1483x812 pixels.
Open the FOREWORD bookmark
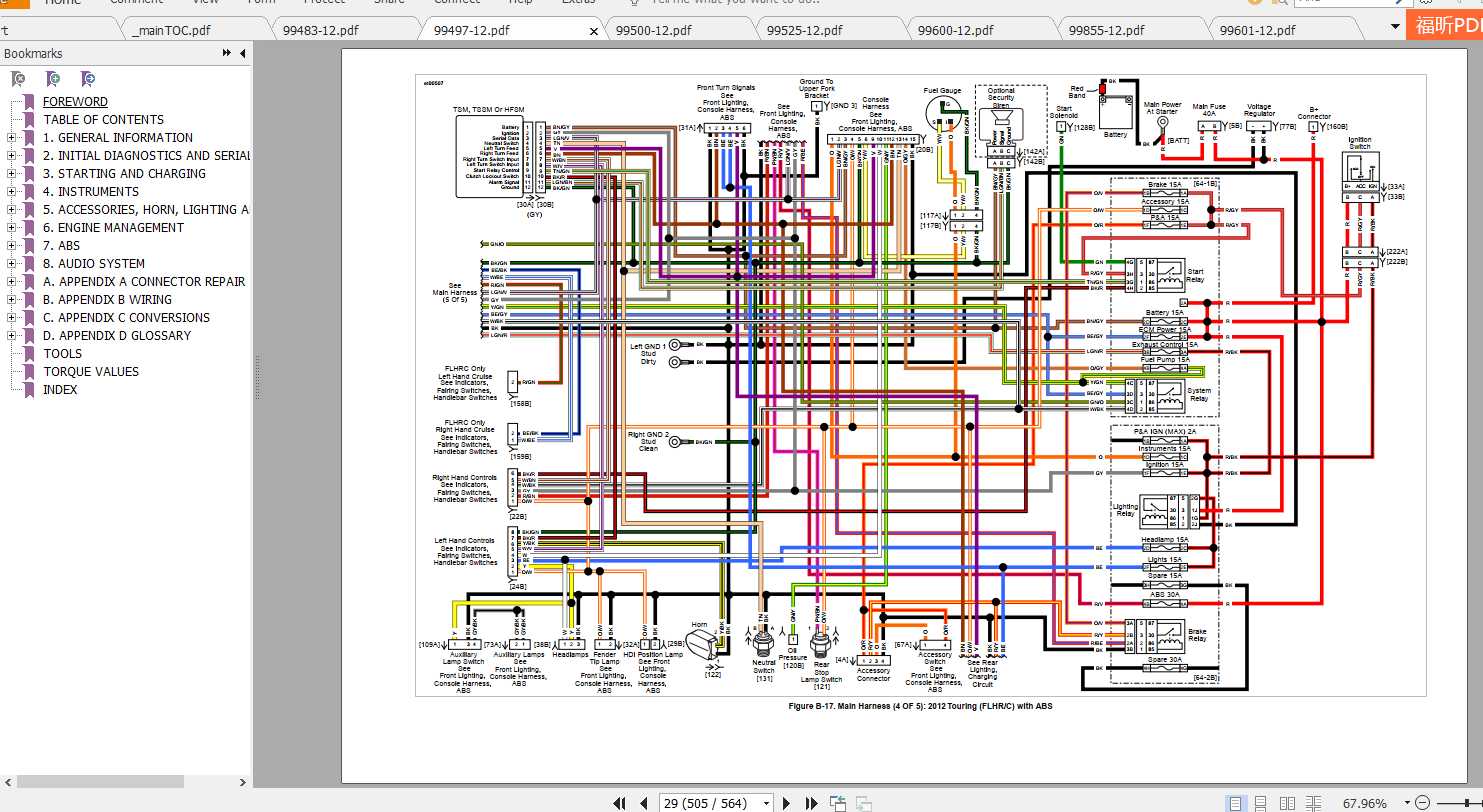click(x=75, y=102)
